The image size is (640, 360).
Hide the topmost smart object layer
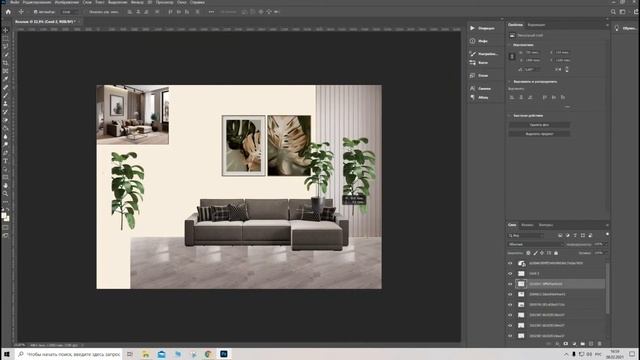[x=510, y=263]
